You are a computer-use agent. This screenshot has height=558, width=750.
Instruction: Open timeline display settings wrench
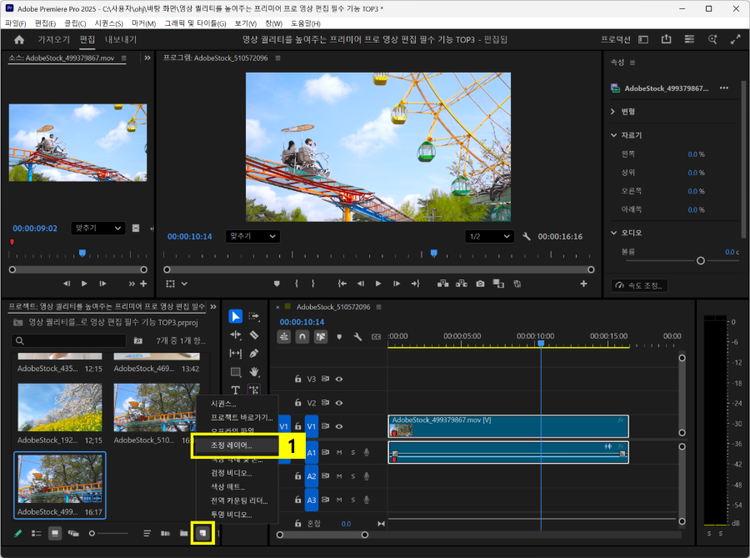[x=357, y=337]
